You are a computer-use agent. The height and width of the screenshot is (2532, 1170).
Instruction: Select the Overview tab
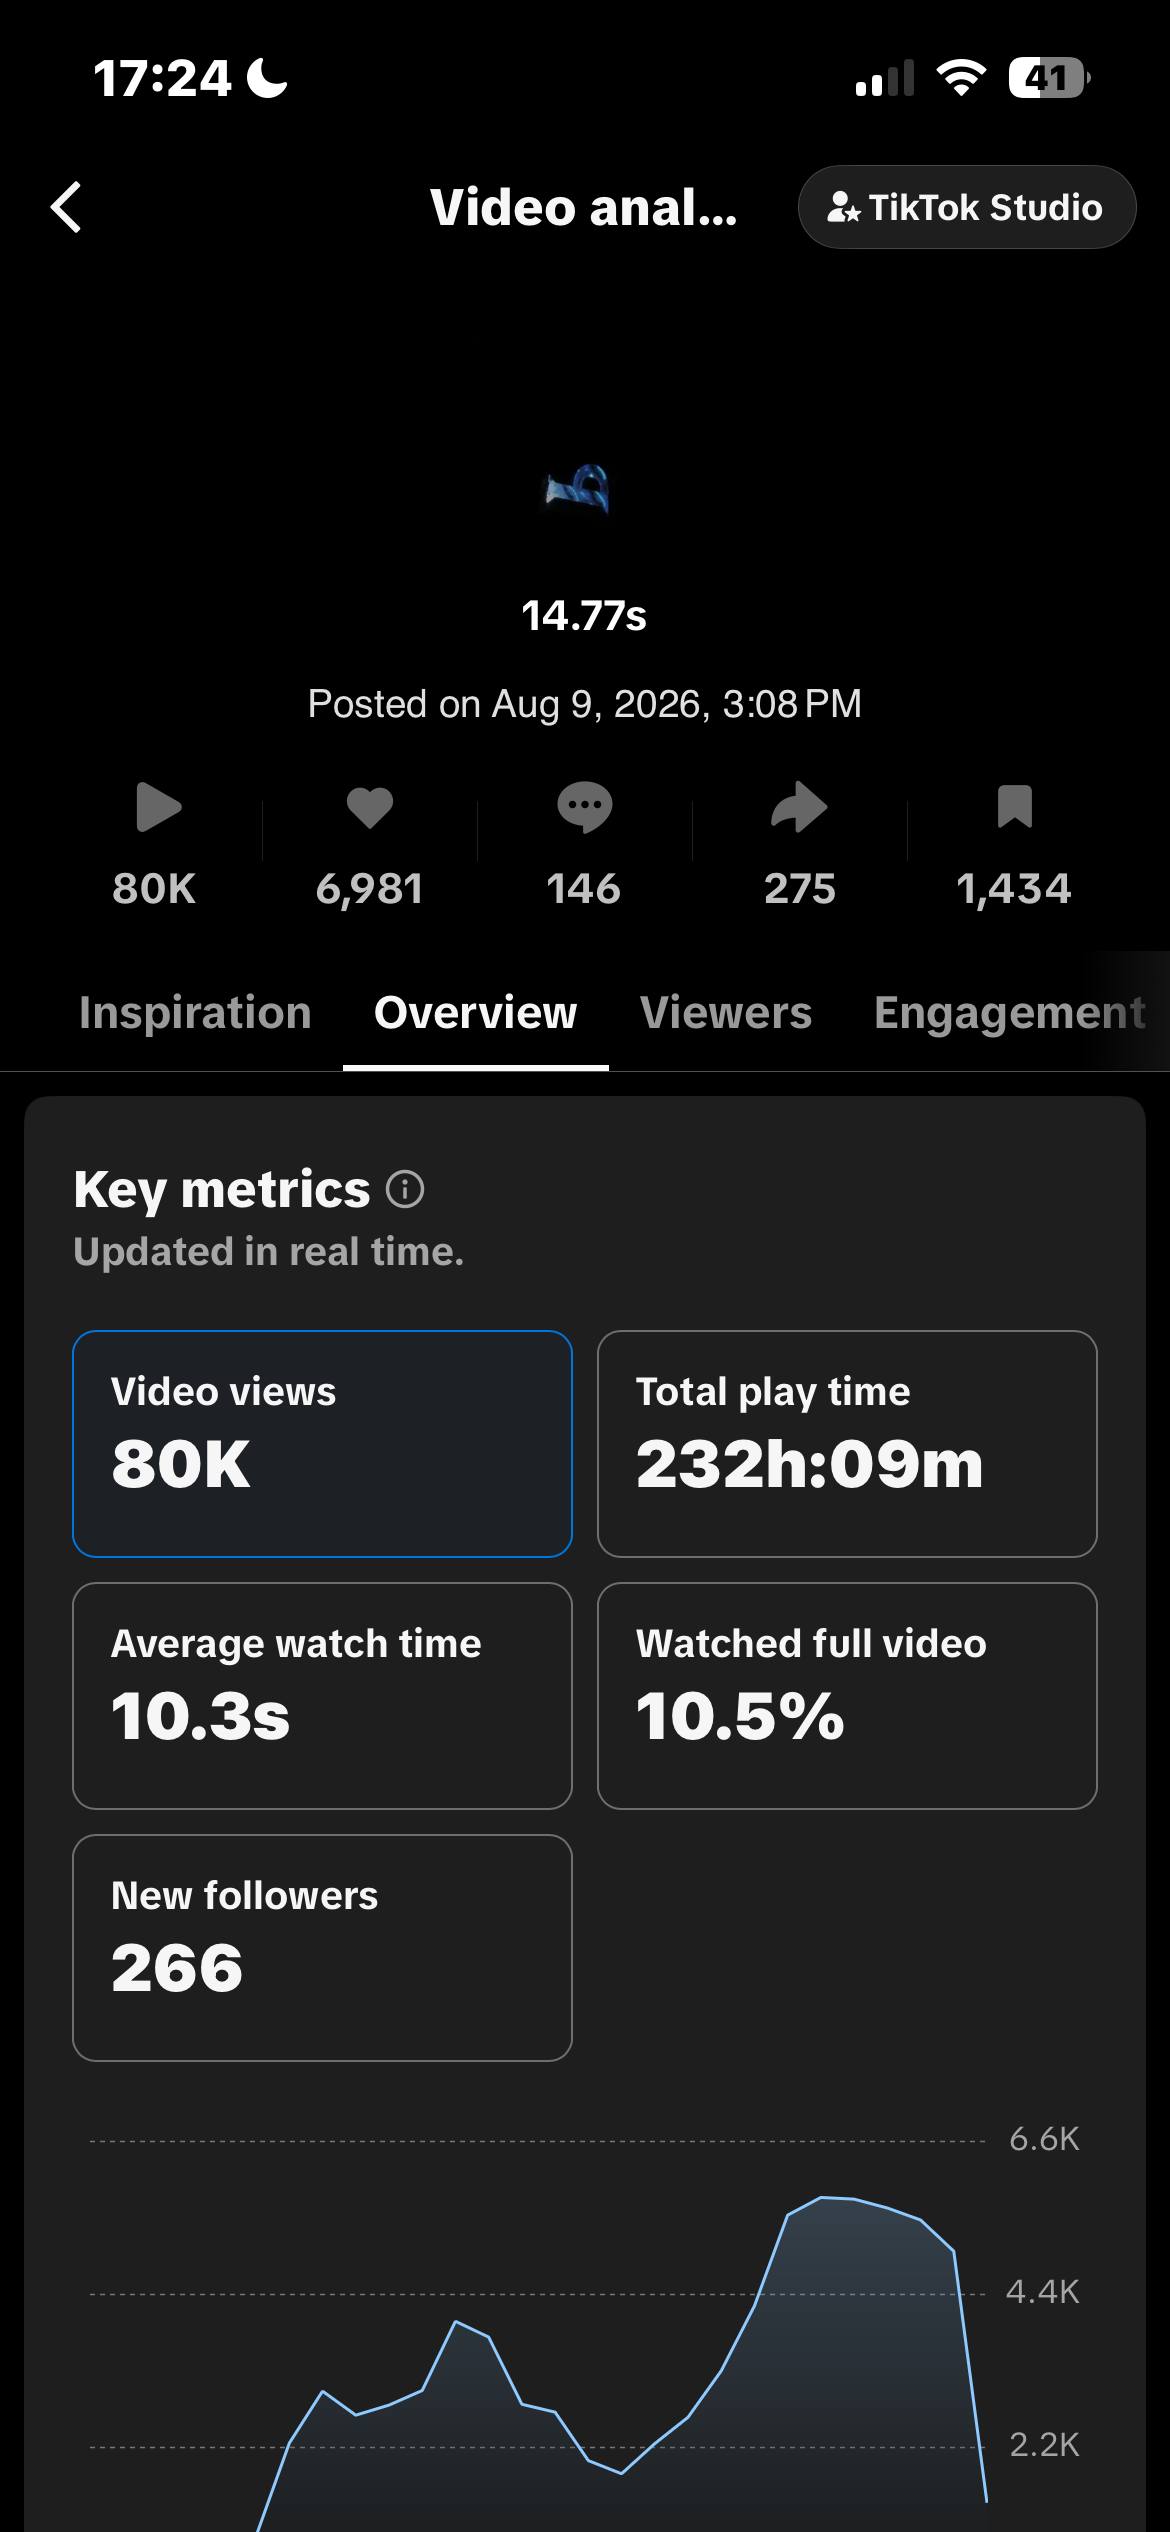(475, 1013)
